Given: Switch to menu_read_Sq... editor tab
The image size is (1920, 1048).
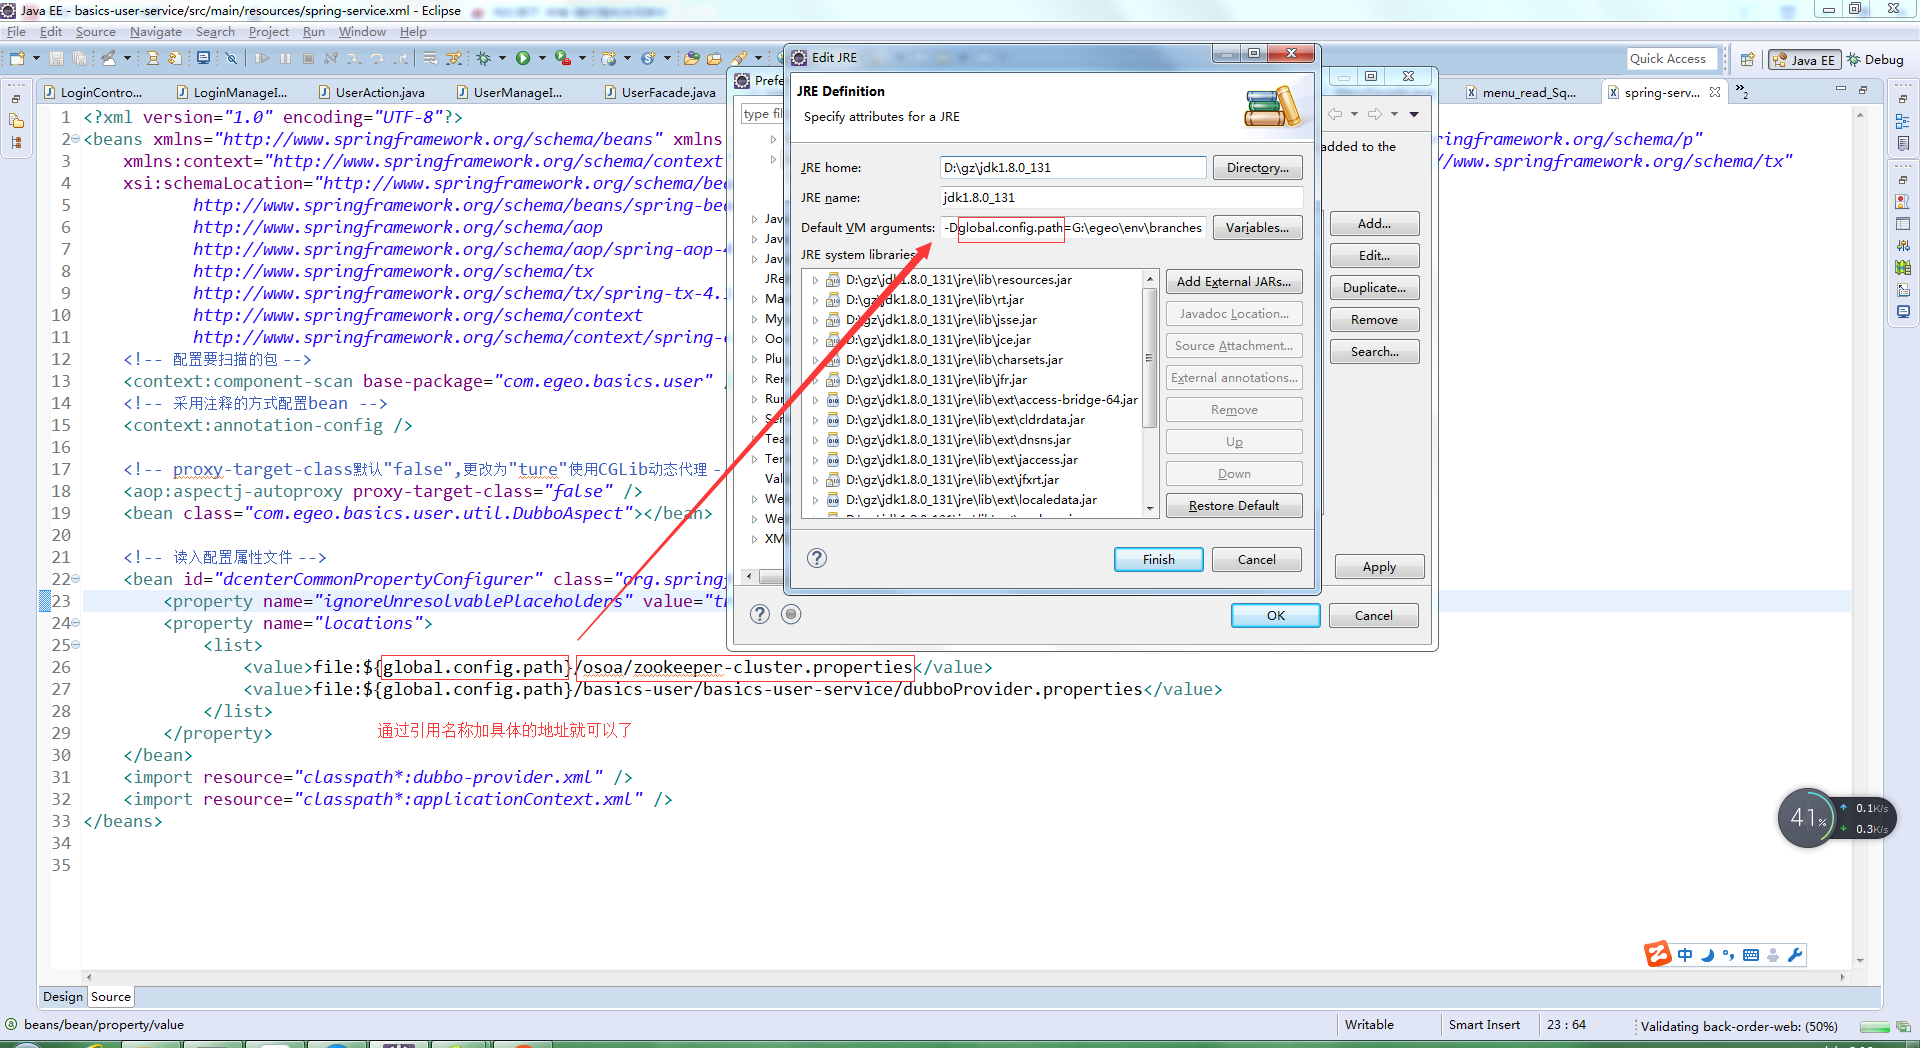Looking at the screenshot, I should tap(1520, 92).
